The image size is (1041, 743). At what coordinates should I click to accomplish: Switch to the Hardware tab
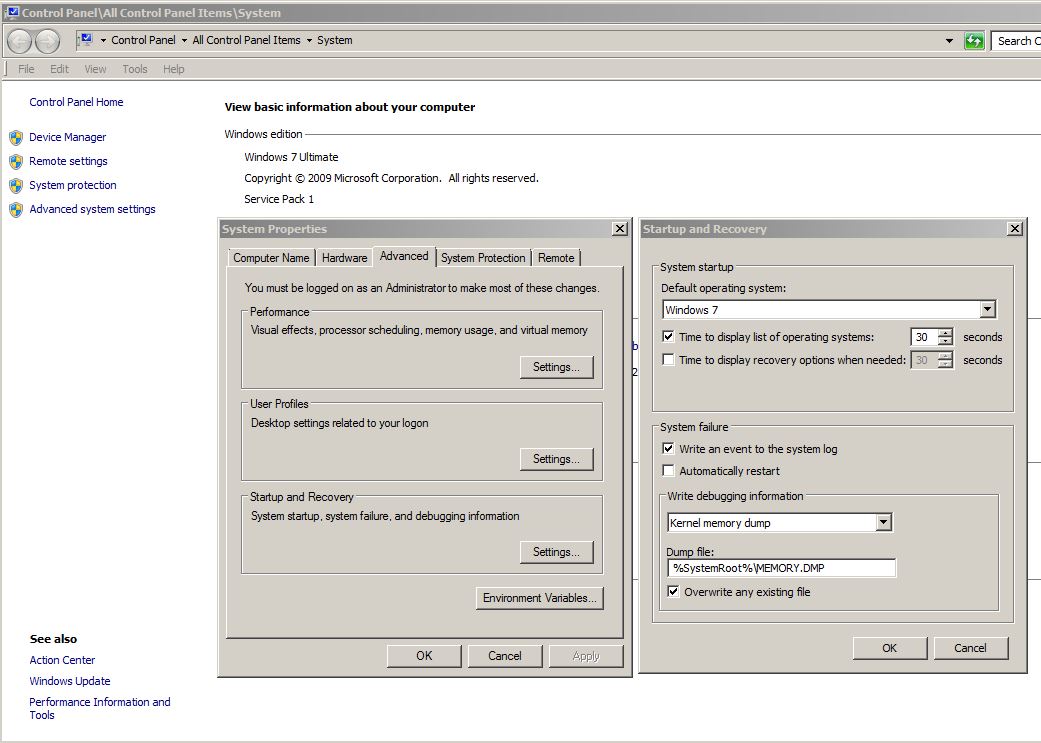[344, 258]
